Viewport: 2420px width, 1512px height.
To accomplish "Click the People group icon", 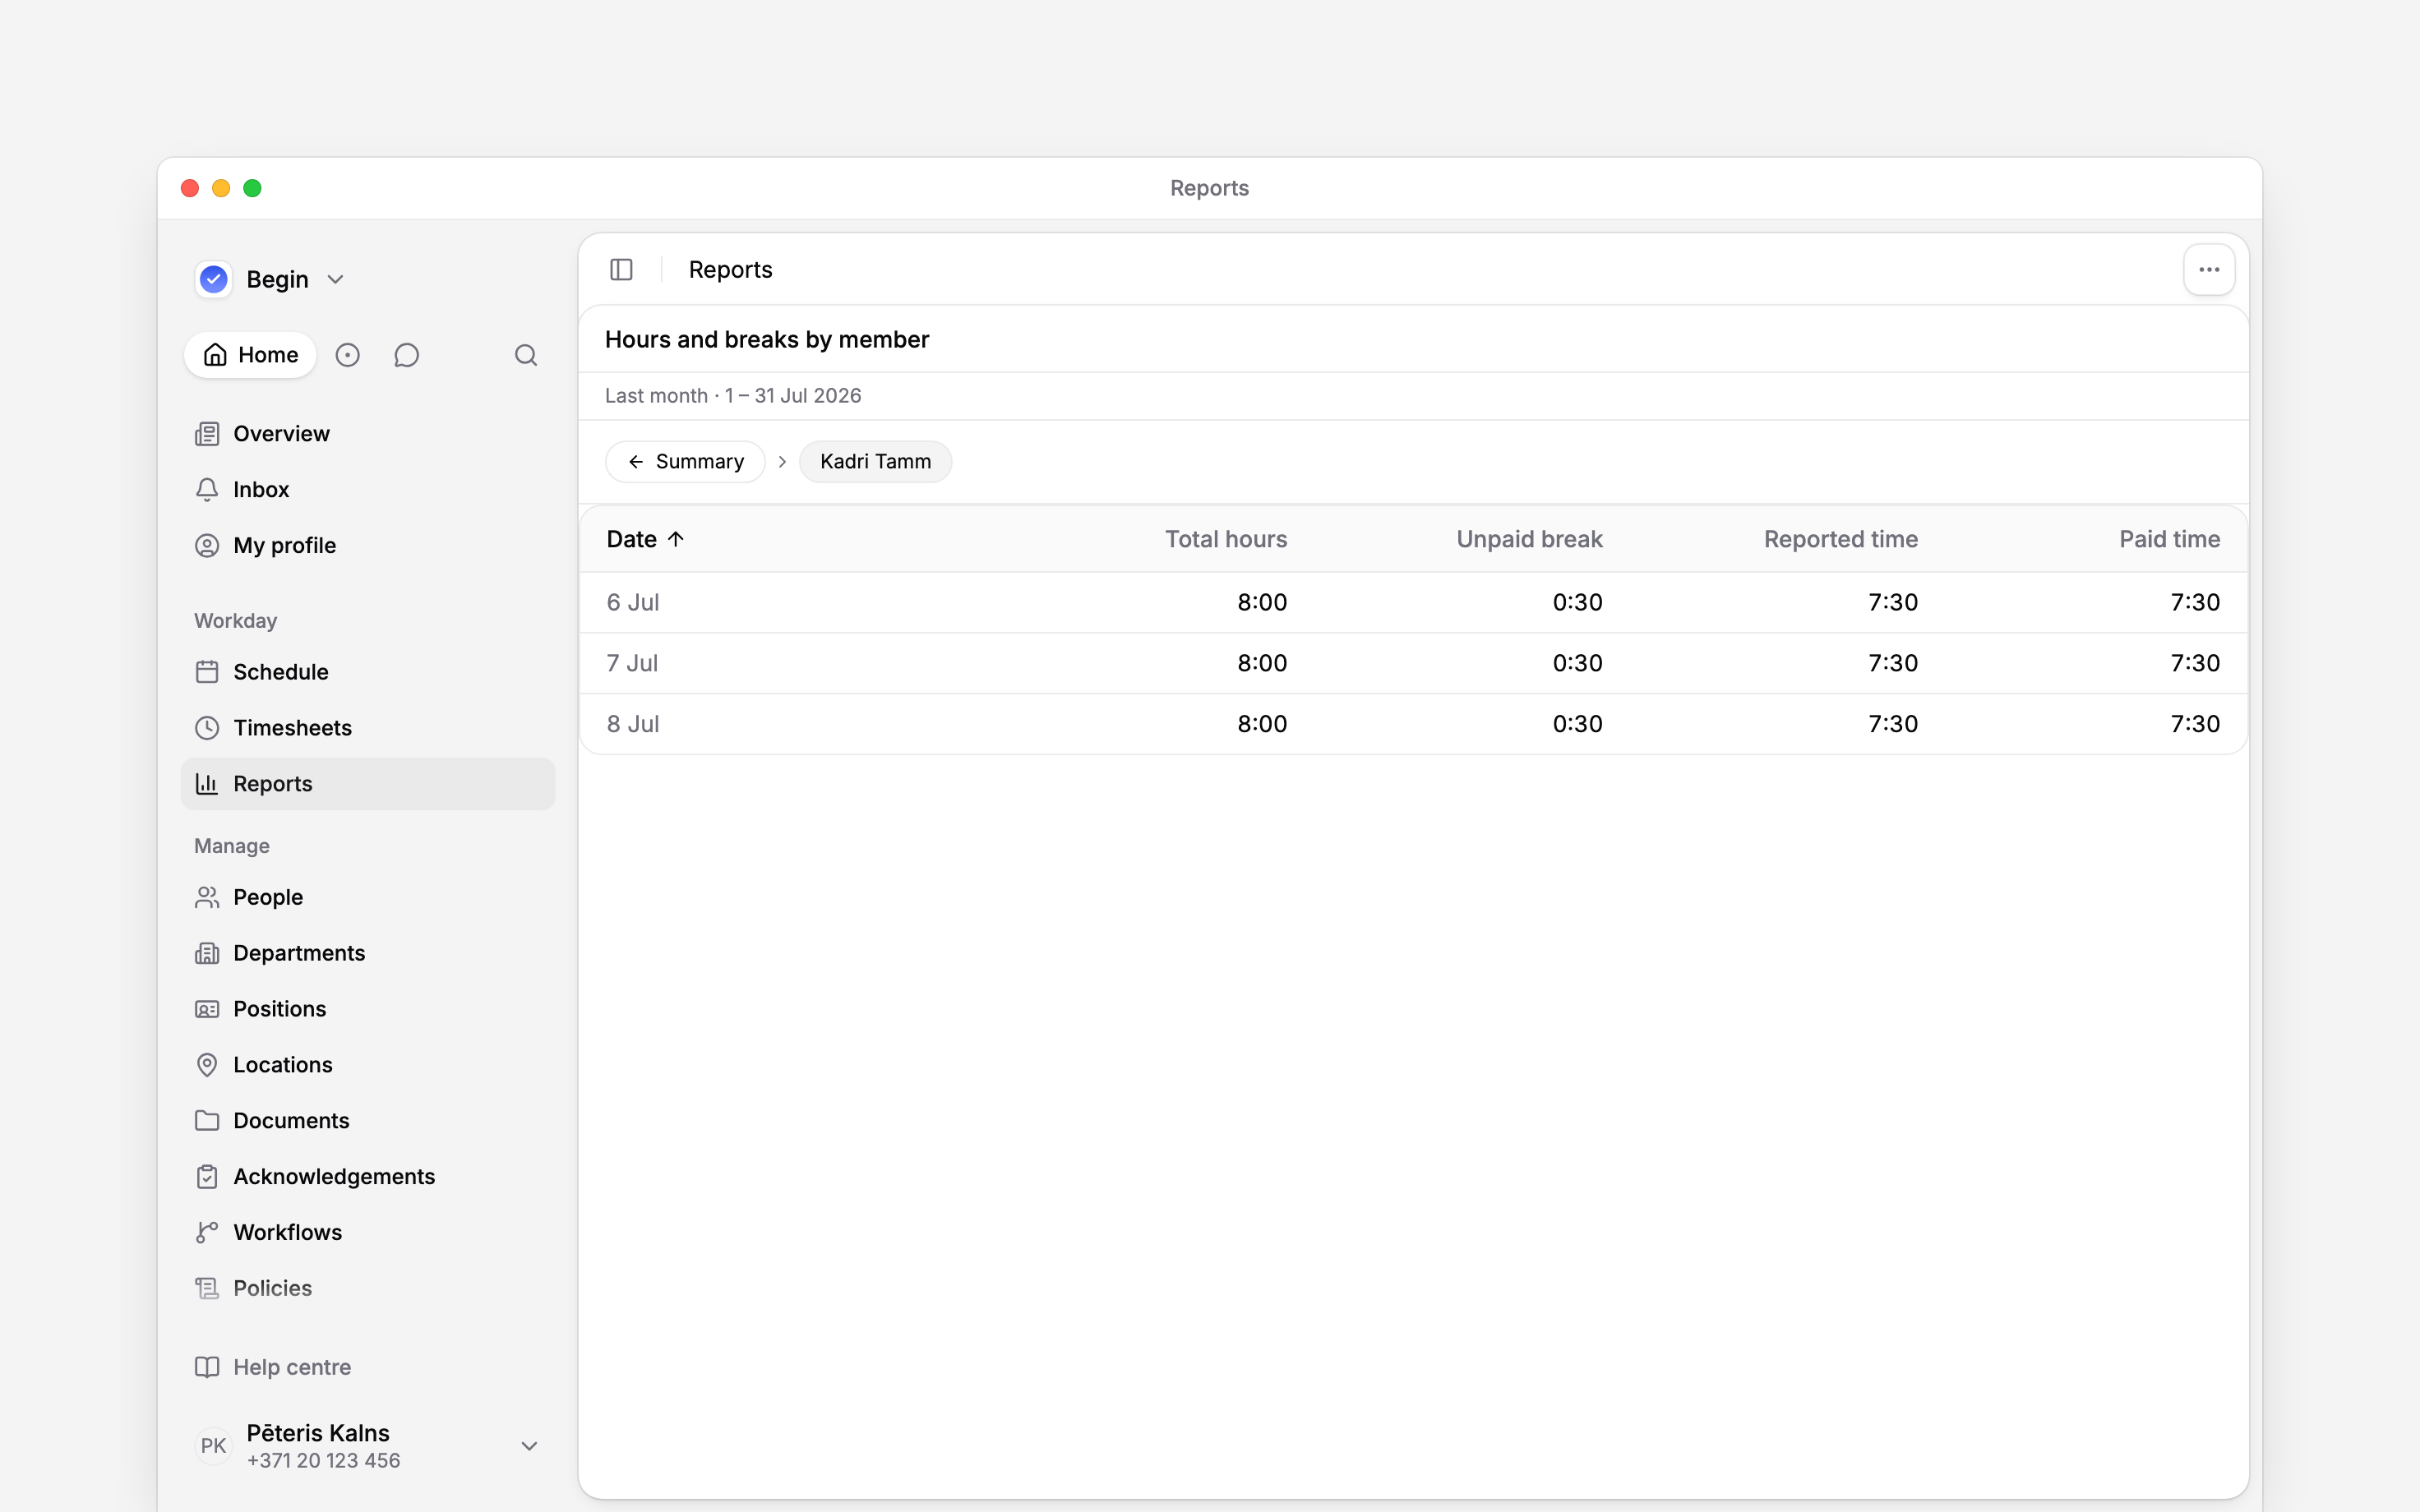I will [x=207, y=897].
